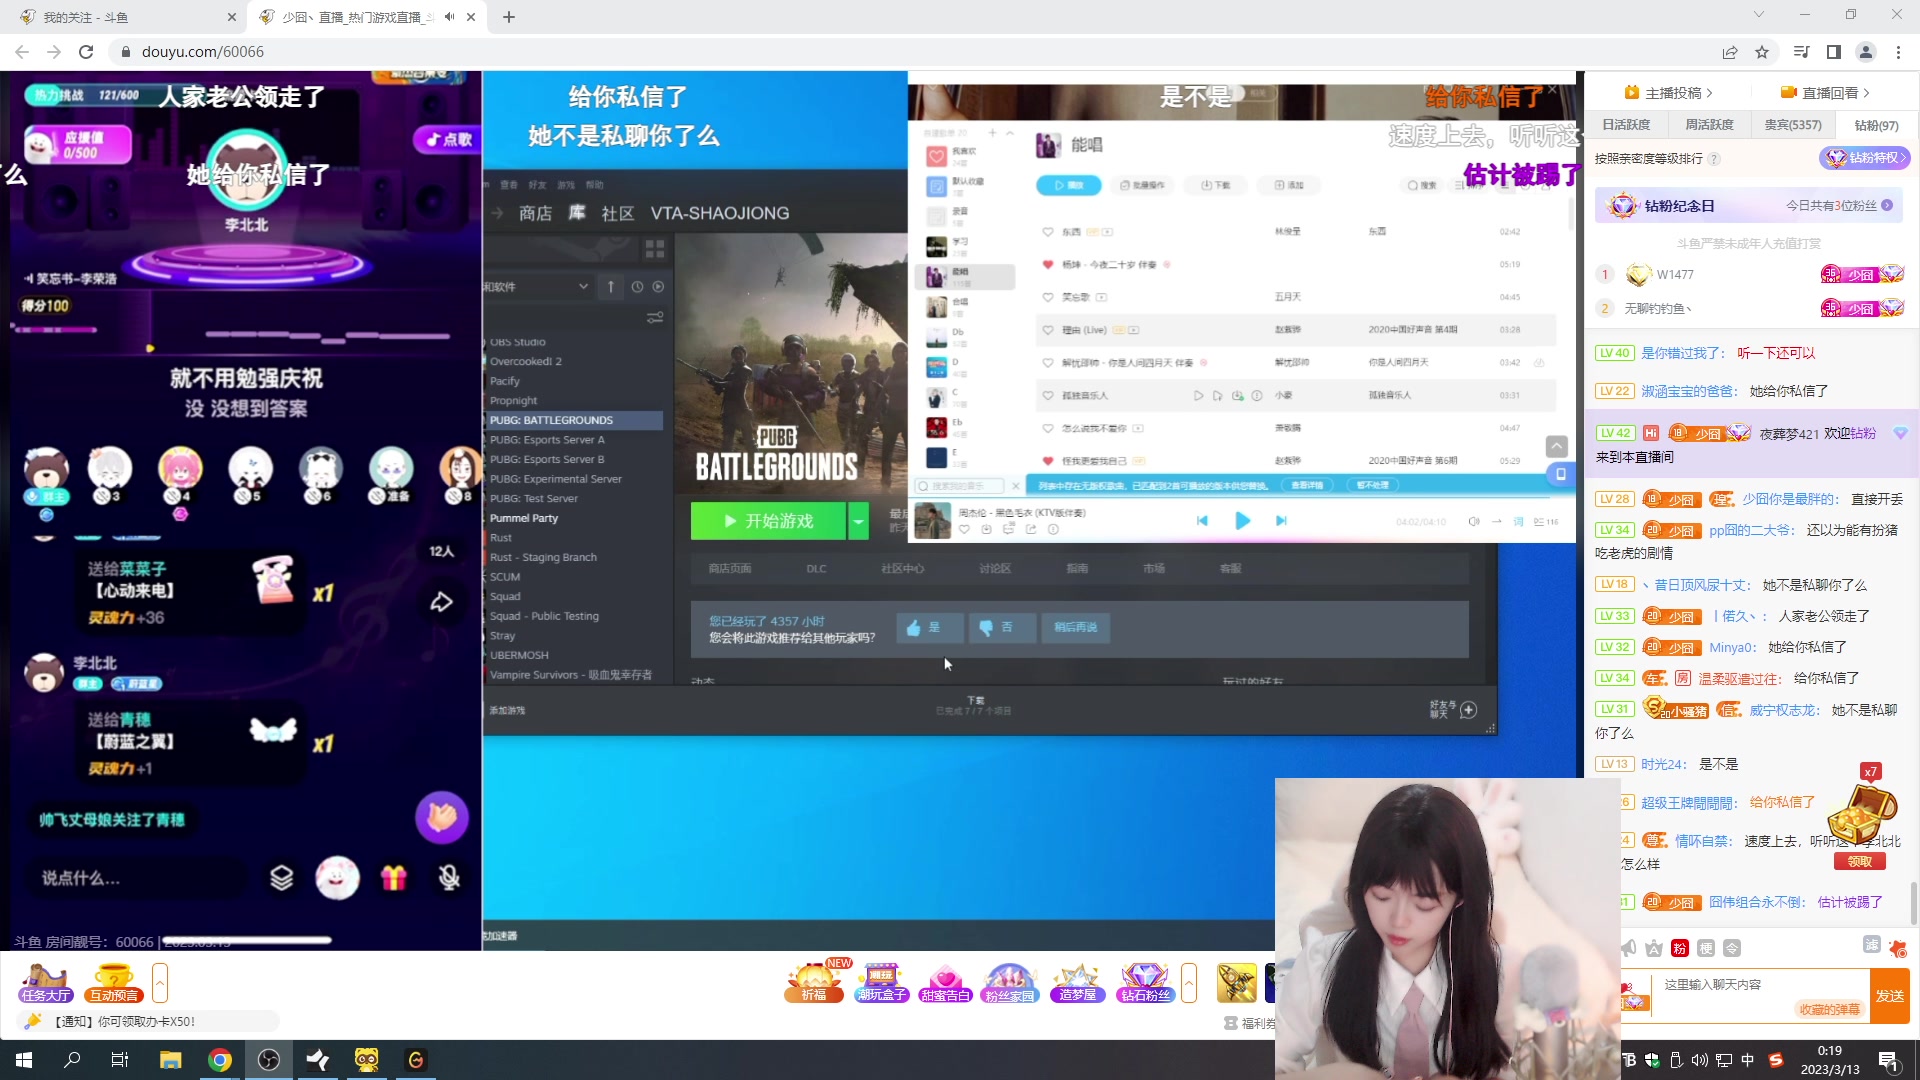Switch to 贵宾(5357) tab
The image size is (1920, 1080).
1792,125
